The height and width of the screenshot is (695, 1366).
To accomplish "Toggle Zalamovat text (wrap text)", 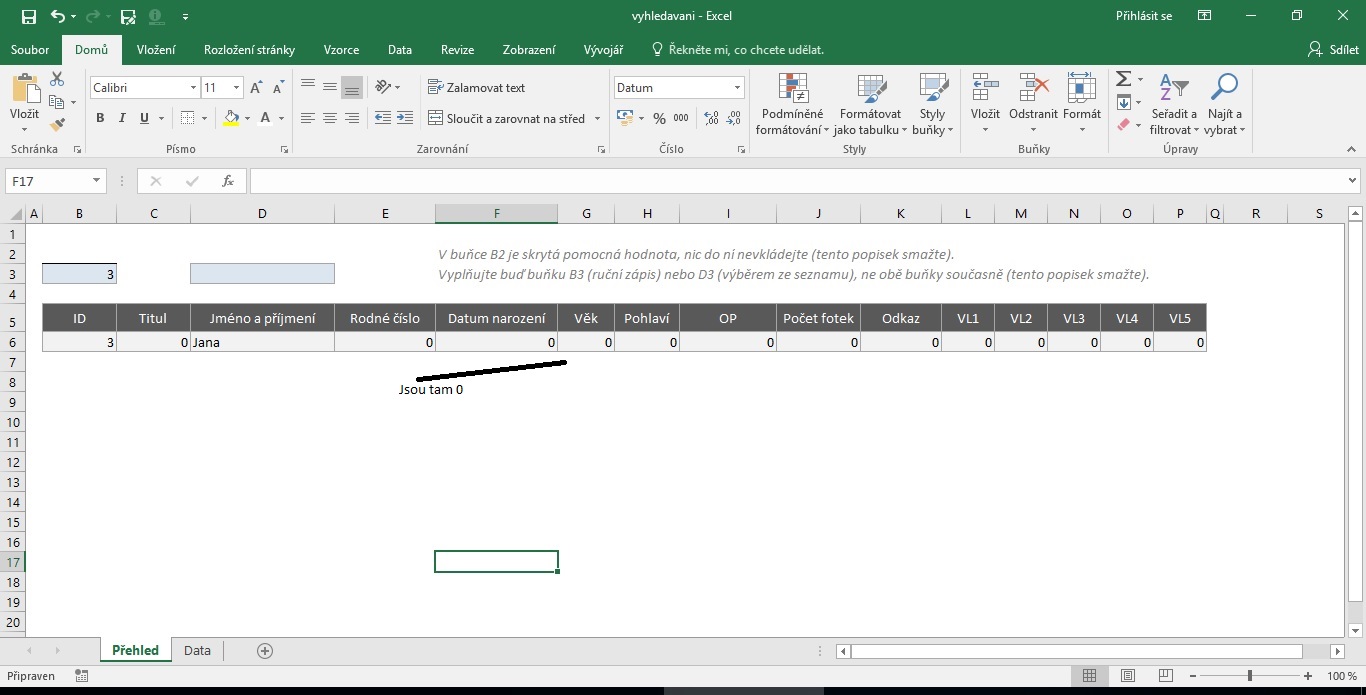I will coord(476,88).
